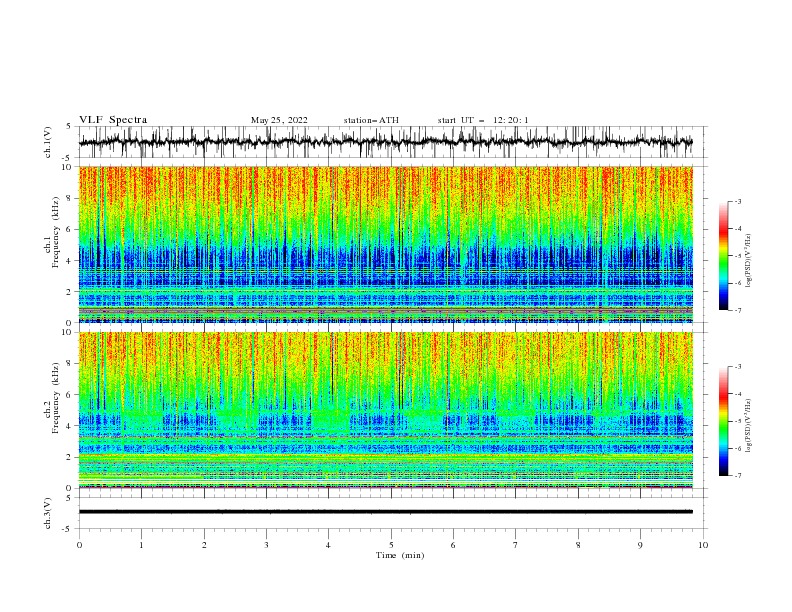Viewport: 792px width, 612px height.
Task: Click the "ch.1 Frequency (kHz)" axis label
Action: 52,232
